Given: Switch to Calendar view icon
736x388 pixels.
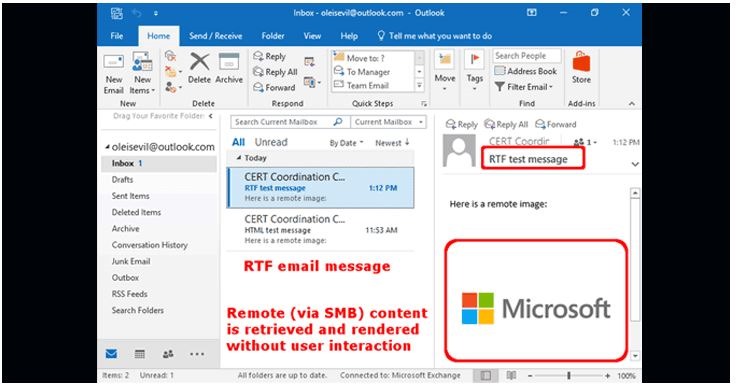Looking at the screenshot, I should (140, 354).
